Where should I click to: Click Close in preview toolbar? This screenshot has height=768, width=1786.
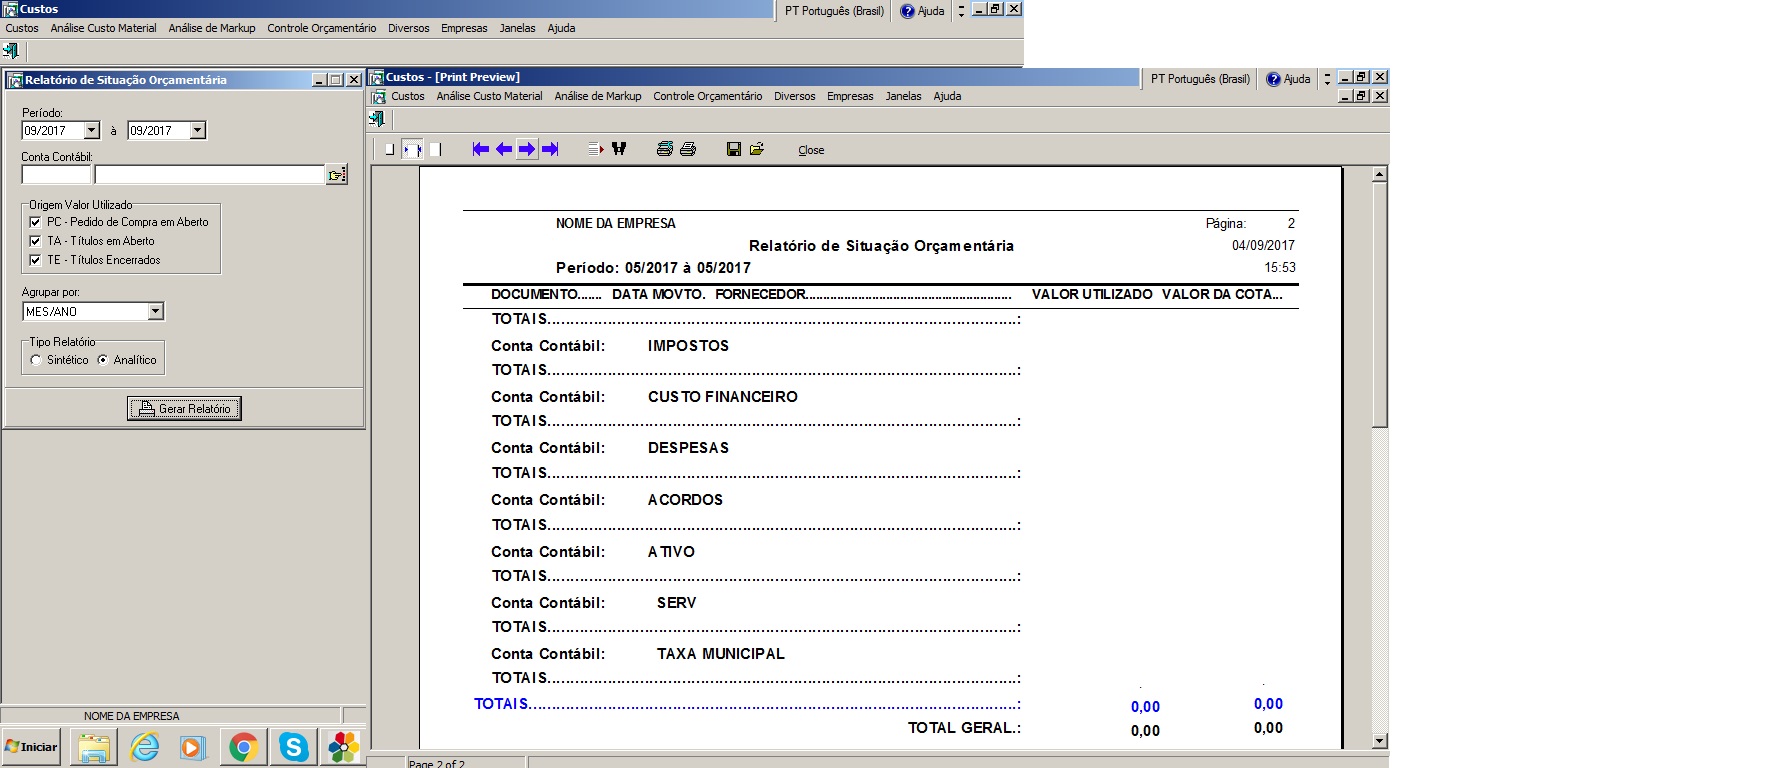tap(811, 150)
